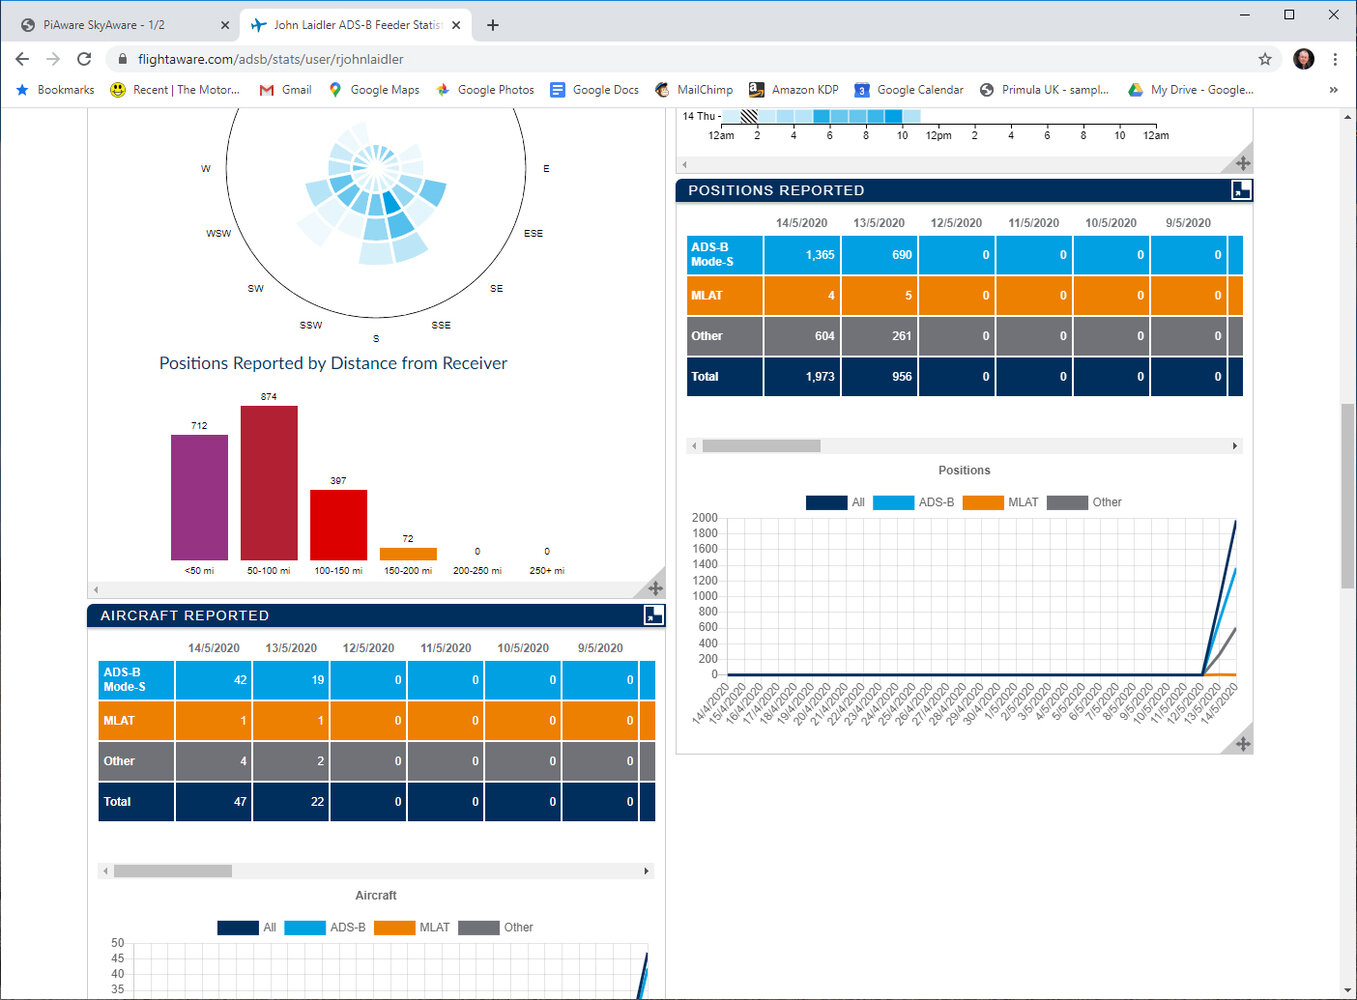Image resolution: width=1357 pixels, height=1000 pixels.
Task: Toggle ADS-B series in Positions legend
Action: pyautogui.click(x=913, y=502)
